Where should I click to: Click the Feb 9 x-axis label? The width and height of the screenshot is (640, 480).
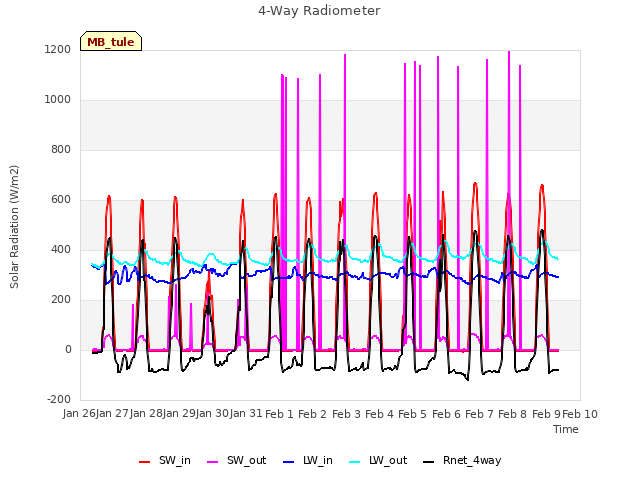point(546,414)
